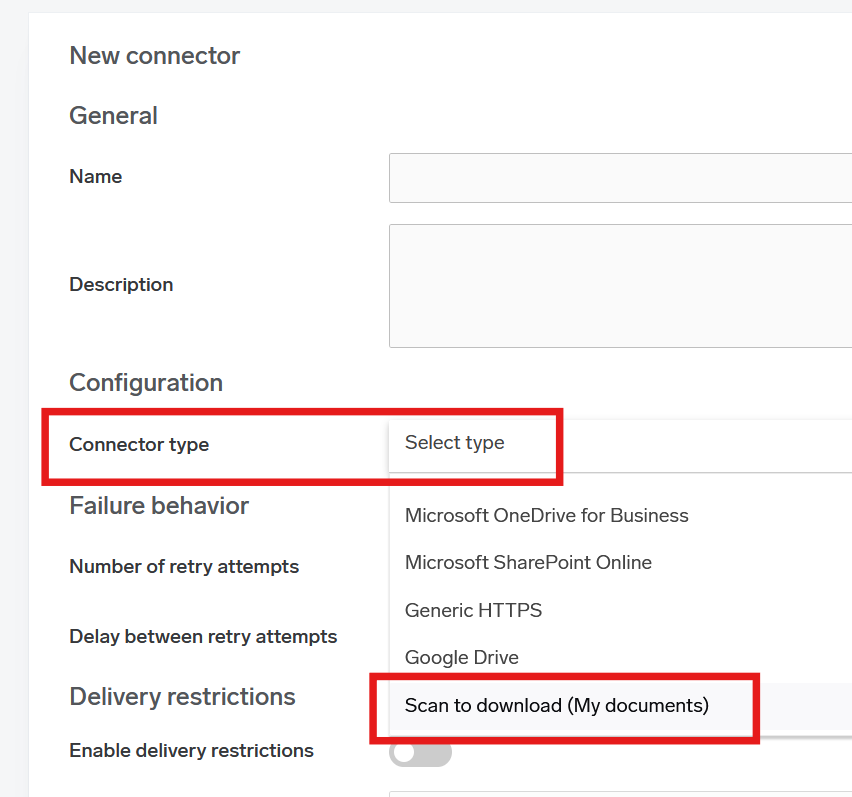Toggle the Enable delivery restrictions switch
The height and width of the screenshot is (797, 852).
tap(421, 752)
